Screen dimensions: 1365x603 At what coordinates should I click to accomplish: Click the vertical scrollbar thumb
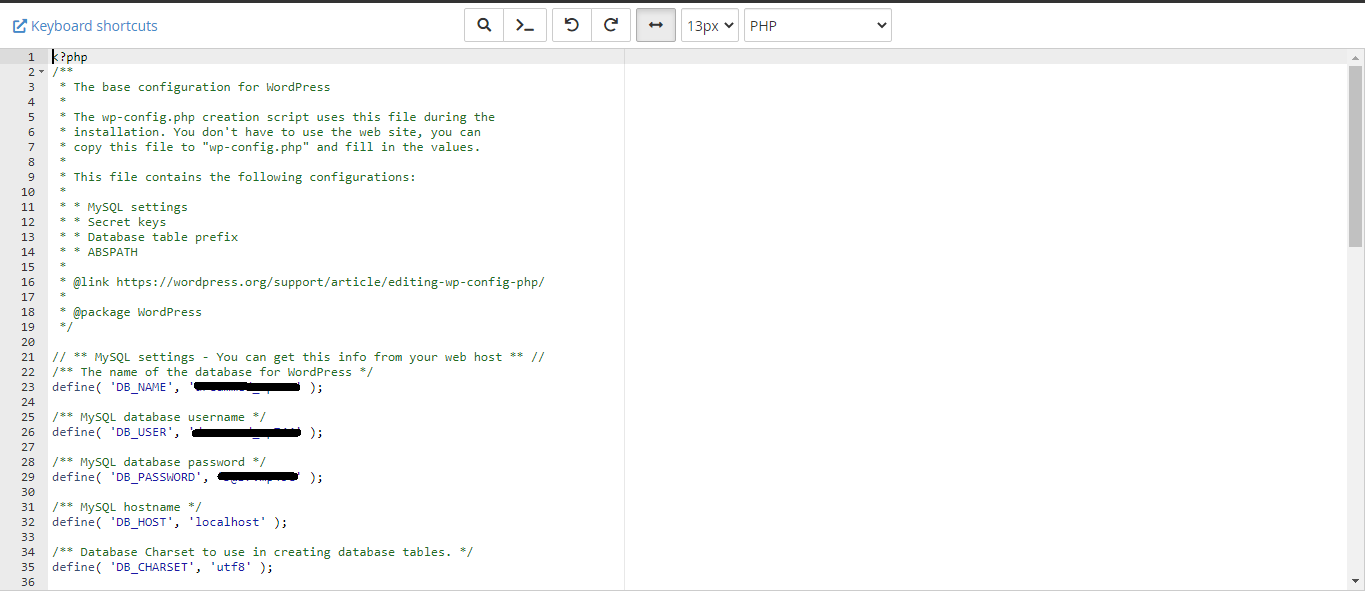click(x=1355, y=155)
